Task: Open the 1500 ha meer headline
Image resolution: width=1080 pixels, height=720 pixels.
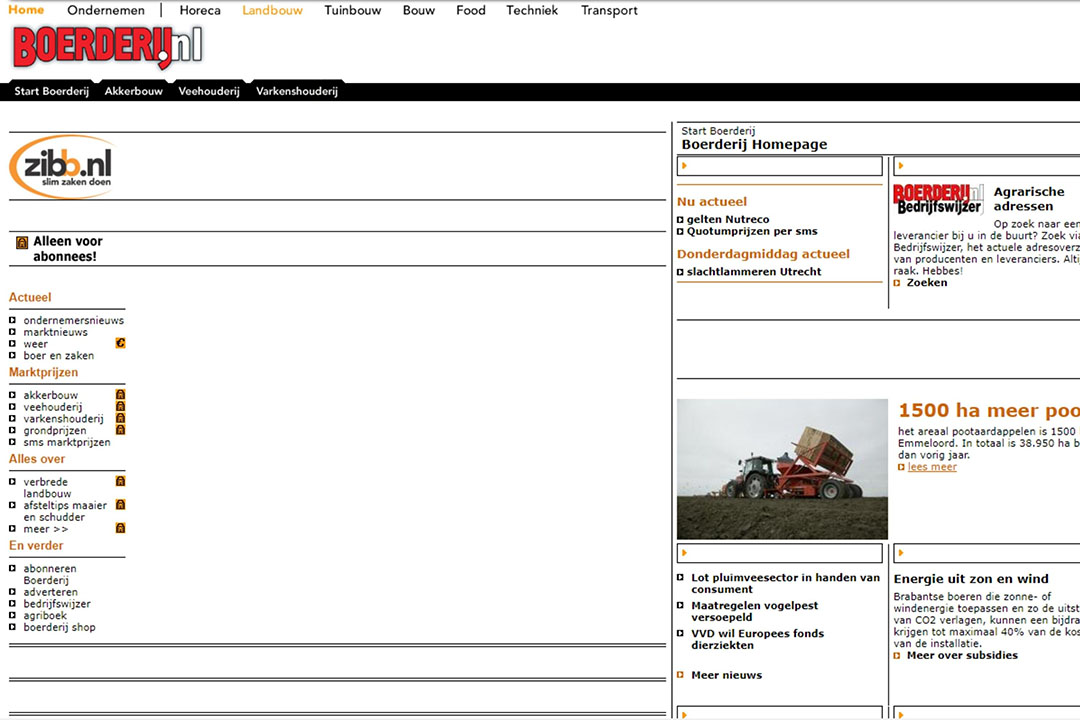Action: [x=989, y=411]
